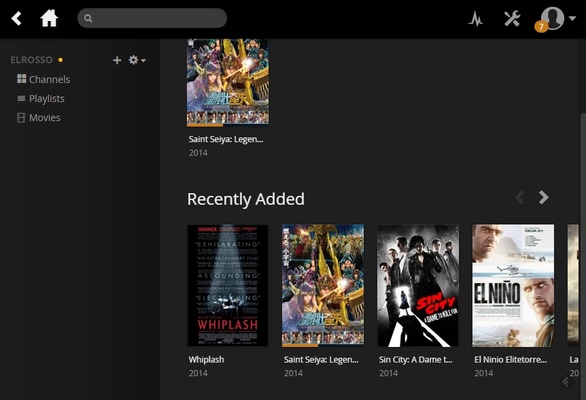The width and height of the screenshot is (586, 400).
Task: Open the El Niño poster
Action: (513, 286)
